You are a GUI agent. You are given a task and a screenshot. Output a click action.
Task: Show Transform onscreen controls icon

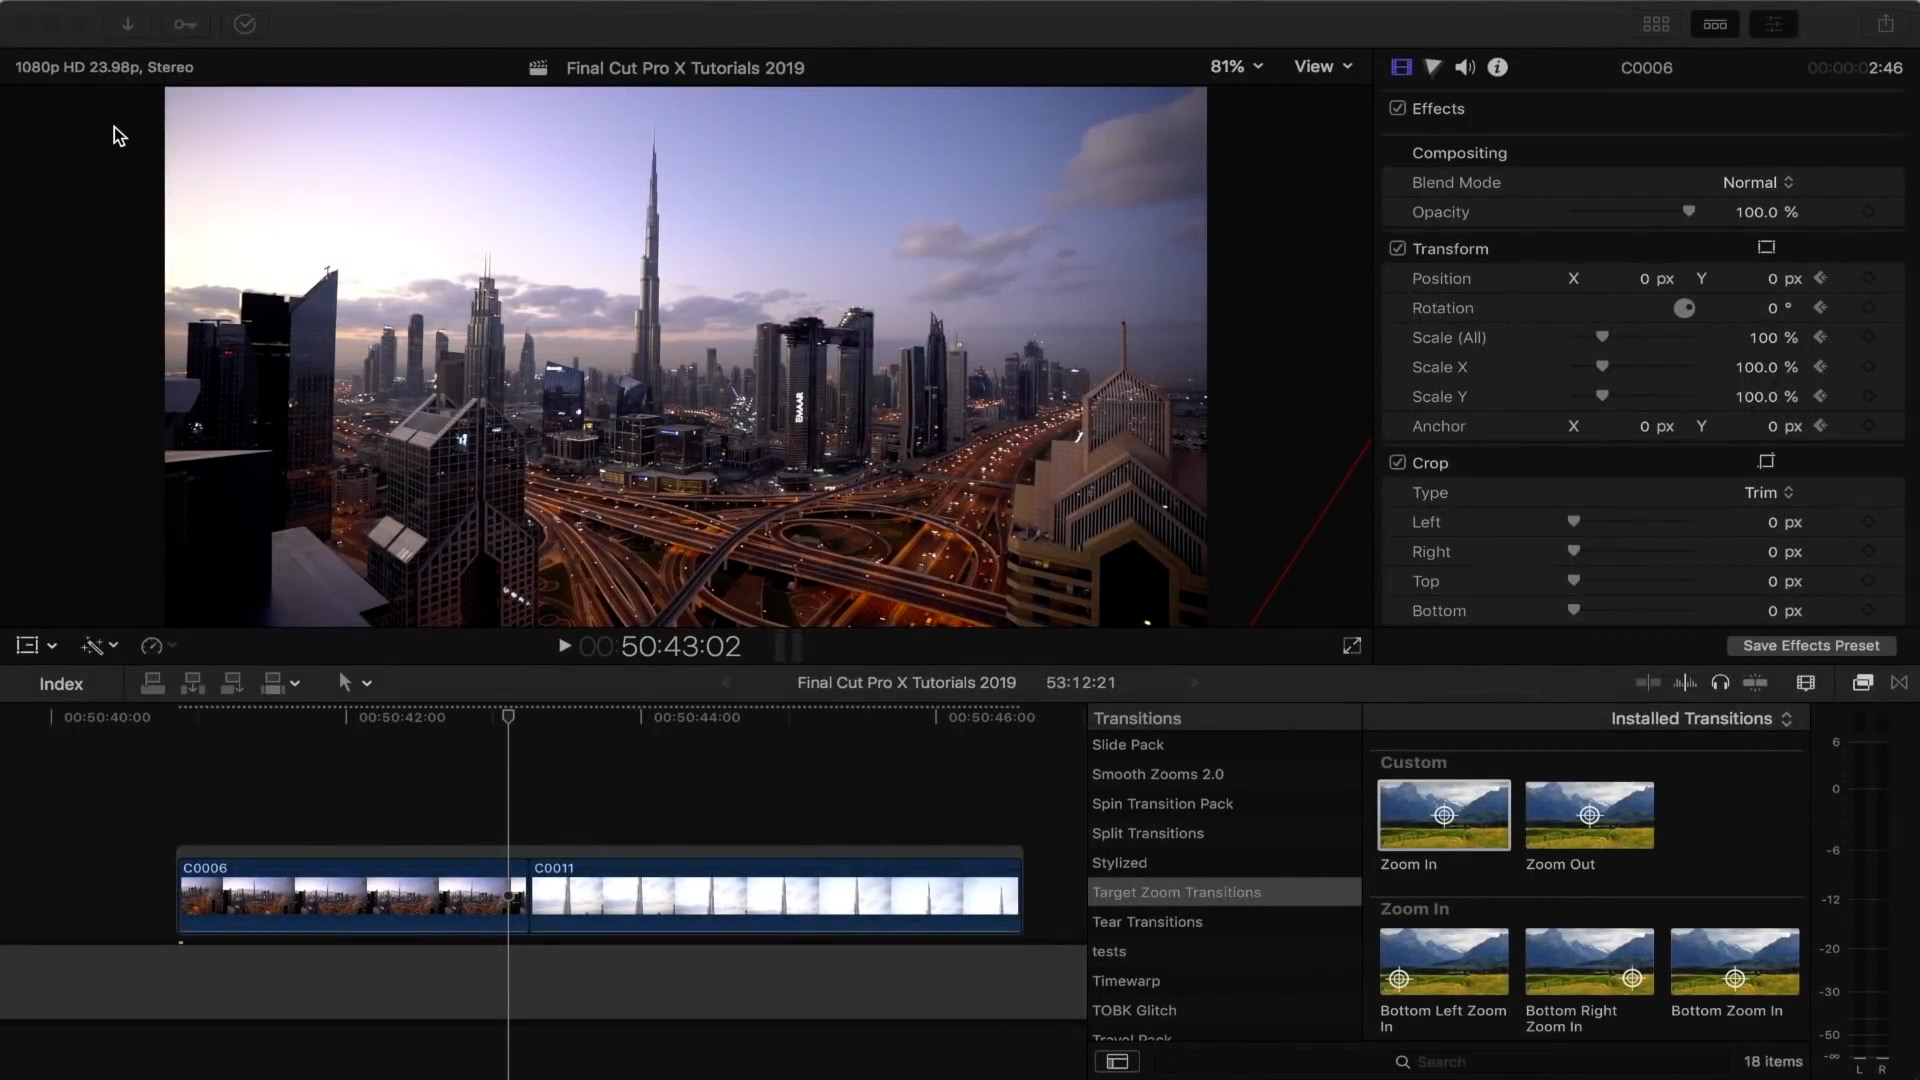(1766, 247)
